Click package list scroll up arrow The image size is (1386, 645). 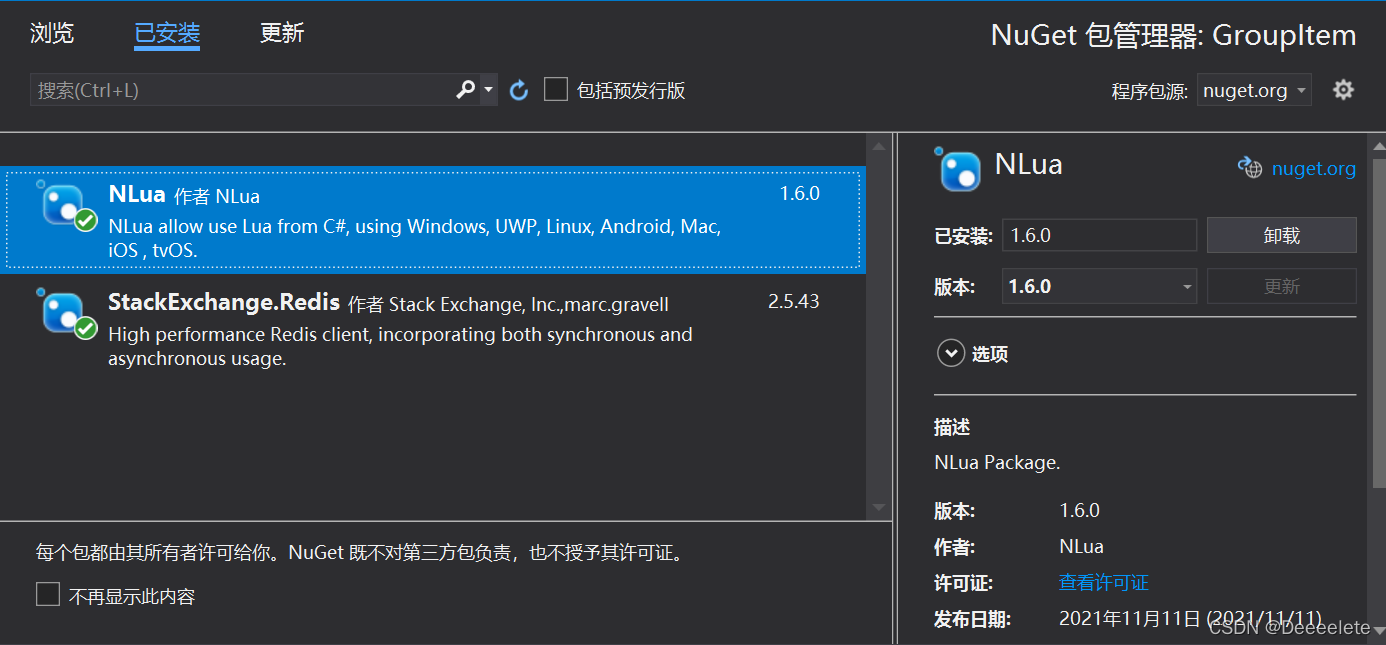tap(879, 146)
